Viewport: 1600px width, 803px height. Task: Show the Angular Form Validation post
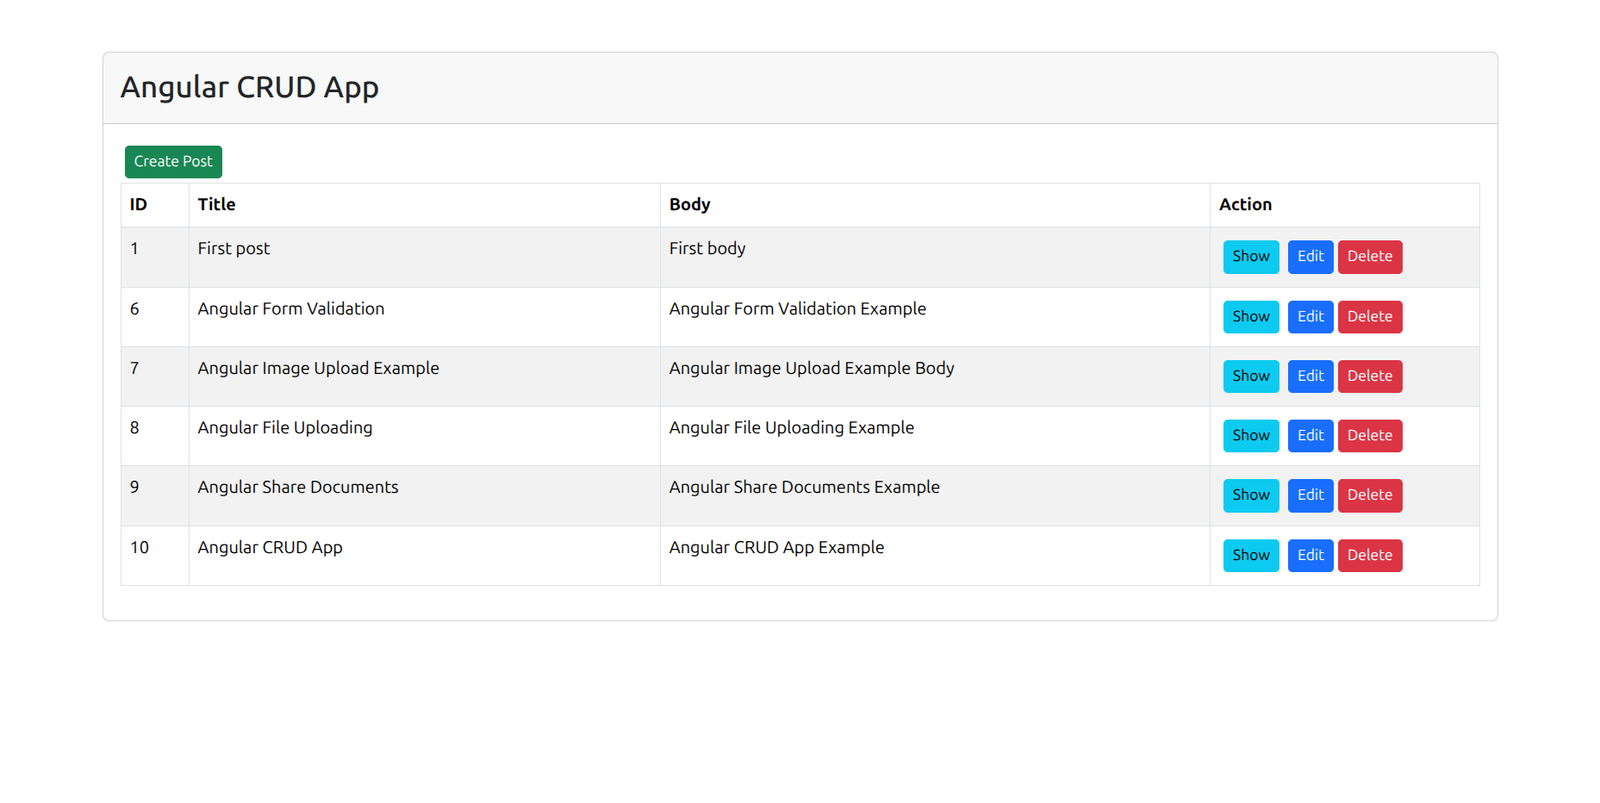[1250, 317]
